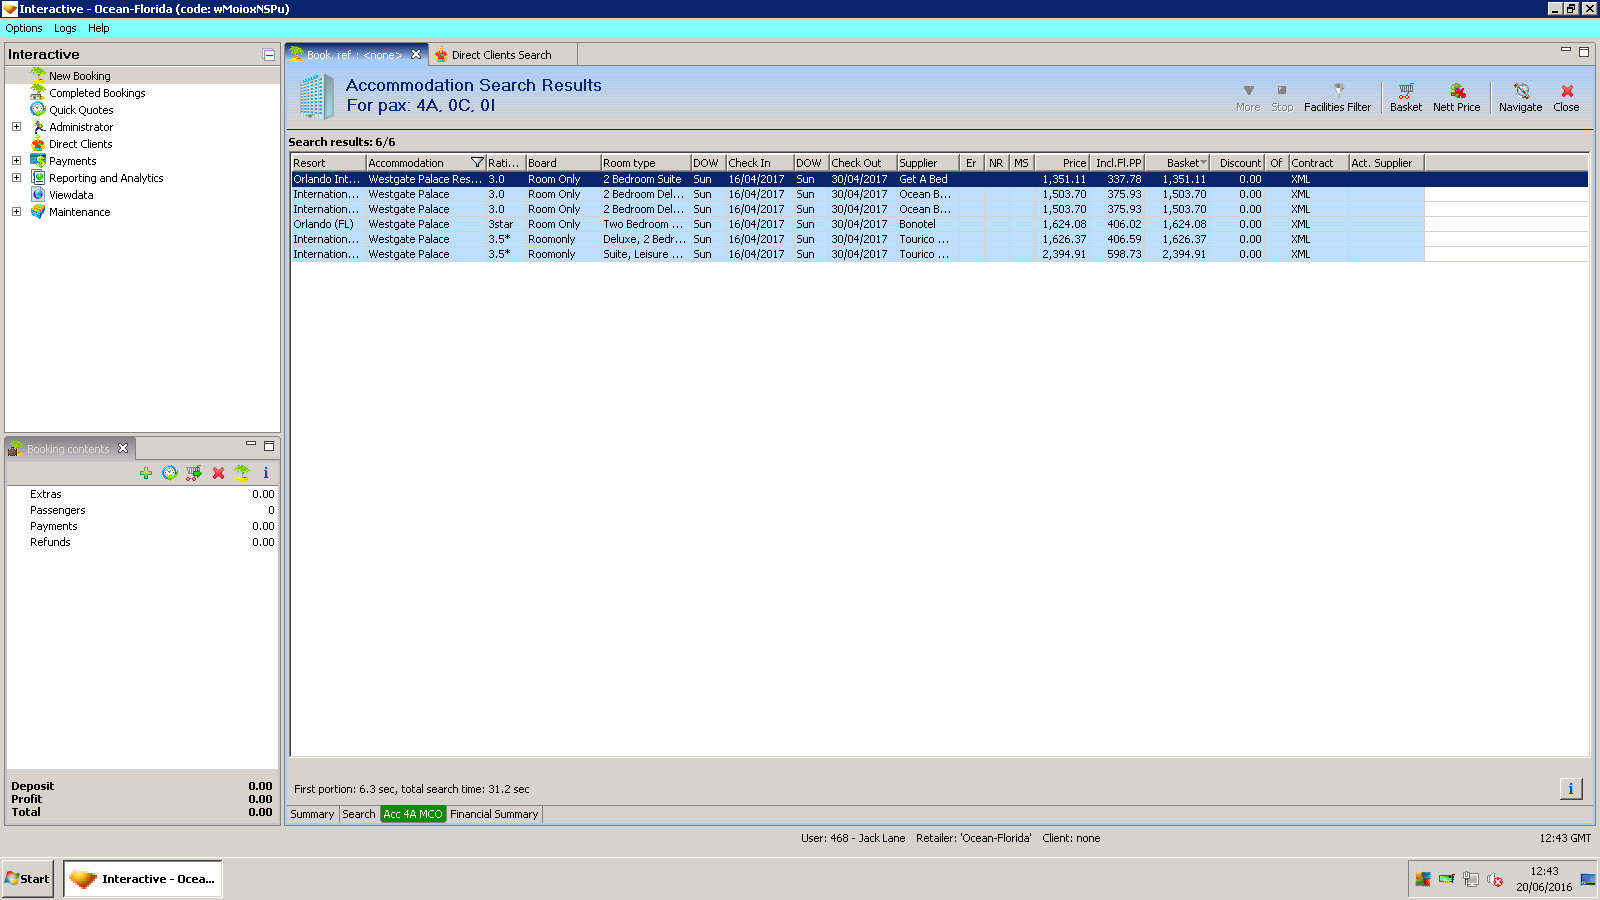Open Viewdata in the tree

click(x=71, y=195)
